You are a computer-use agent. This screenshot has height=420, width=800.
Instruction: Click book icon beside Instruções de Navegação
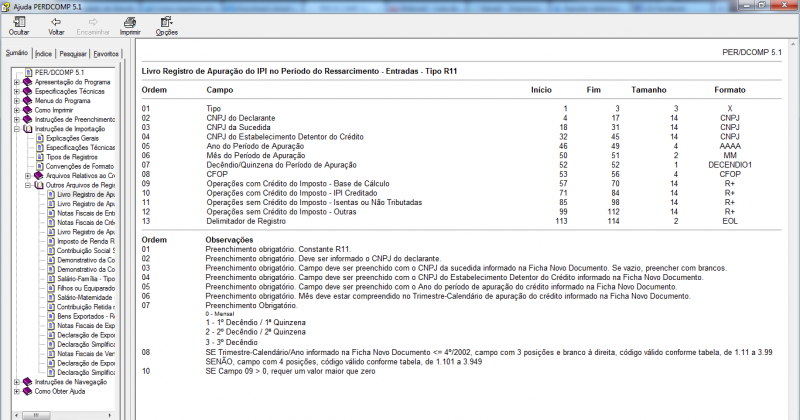click(28, 382)
